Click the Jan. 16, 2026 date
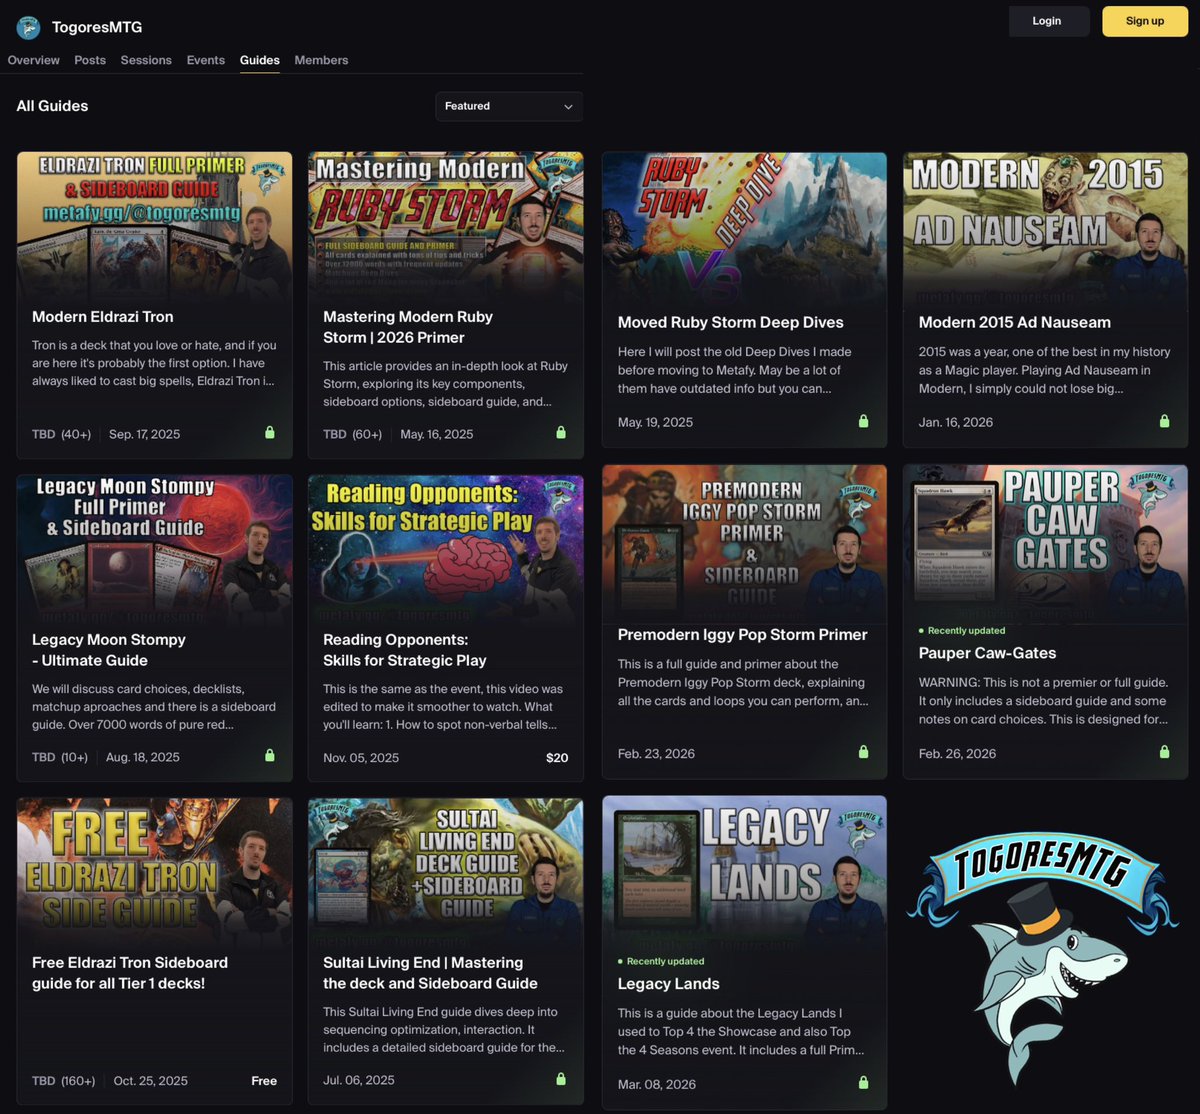This screenshot has height=1114, width=1200. click(956, 422)
